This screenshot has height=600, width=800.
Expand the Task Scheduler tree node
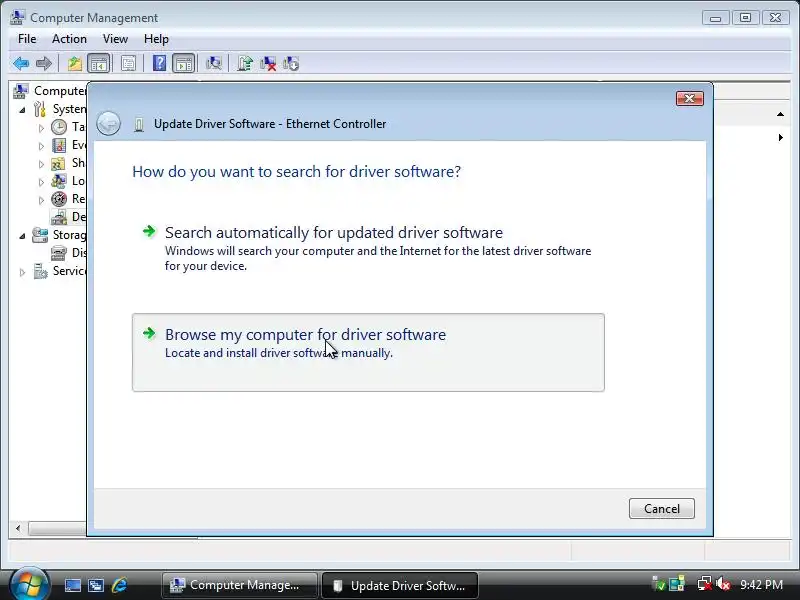[41, 128]
